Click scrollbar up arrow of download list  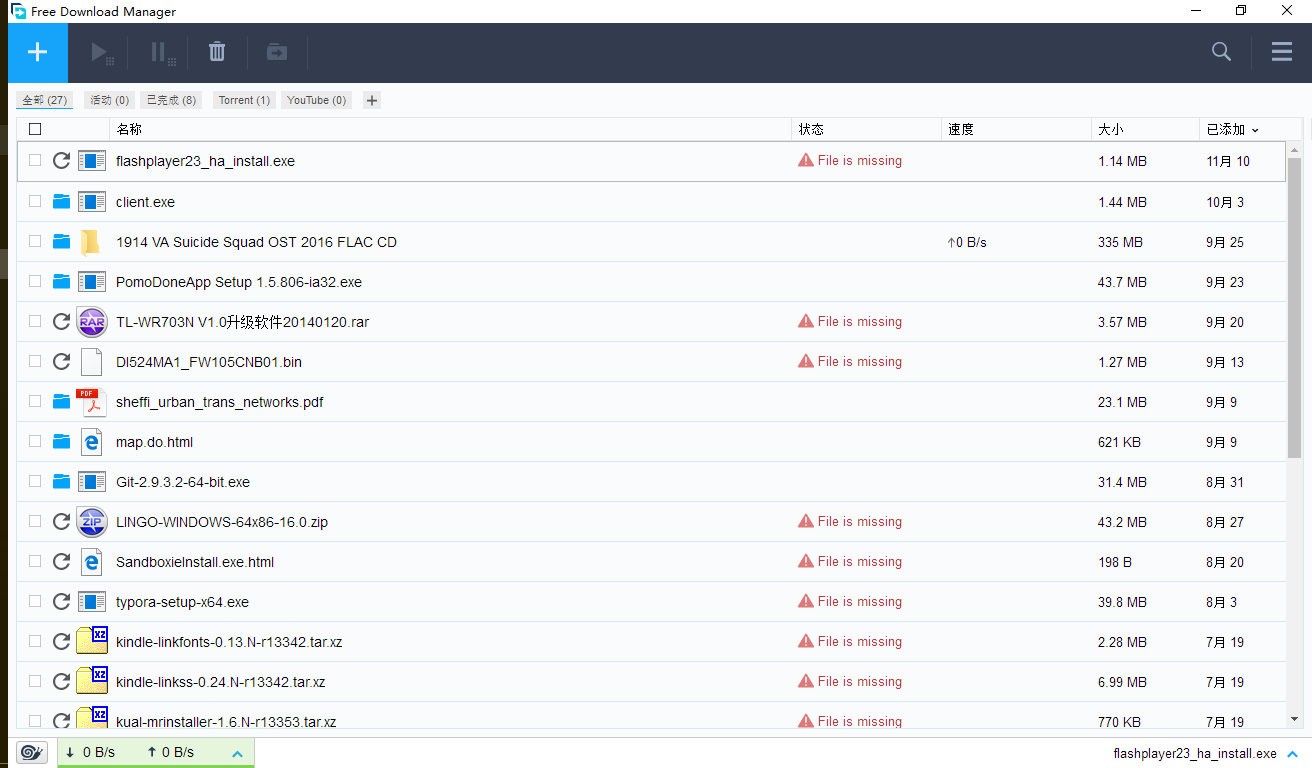[x=1294, y=151]
